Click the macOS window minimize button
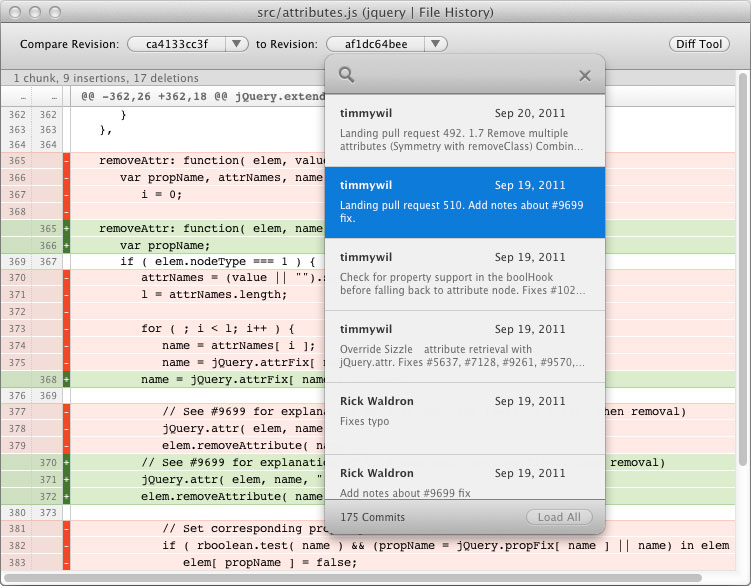The width and height of the screenshot is (751, 586). click(x=35, y=12)
